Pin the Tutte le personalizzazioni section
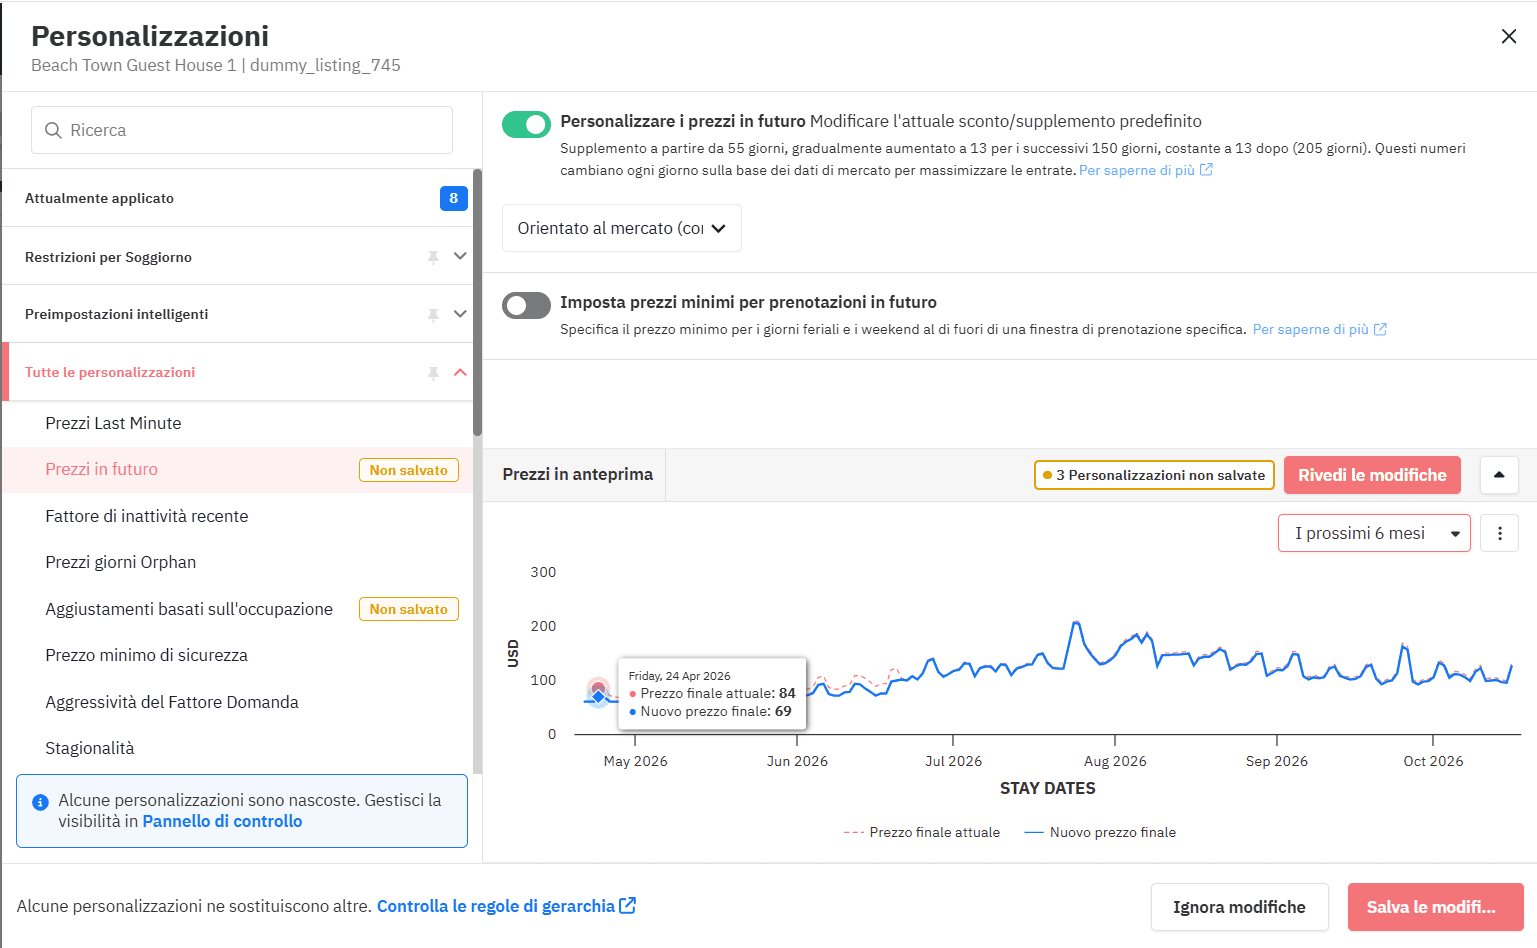 (x=433, y=372)
